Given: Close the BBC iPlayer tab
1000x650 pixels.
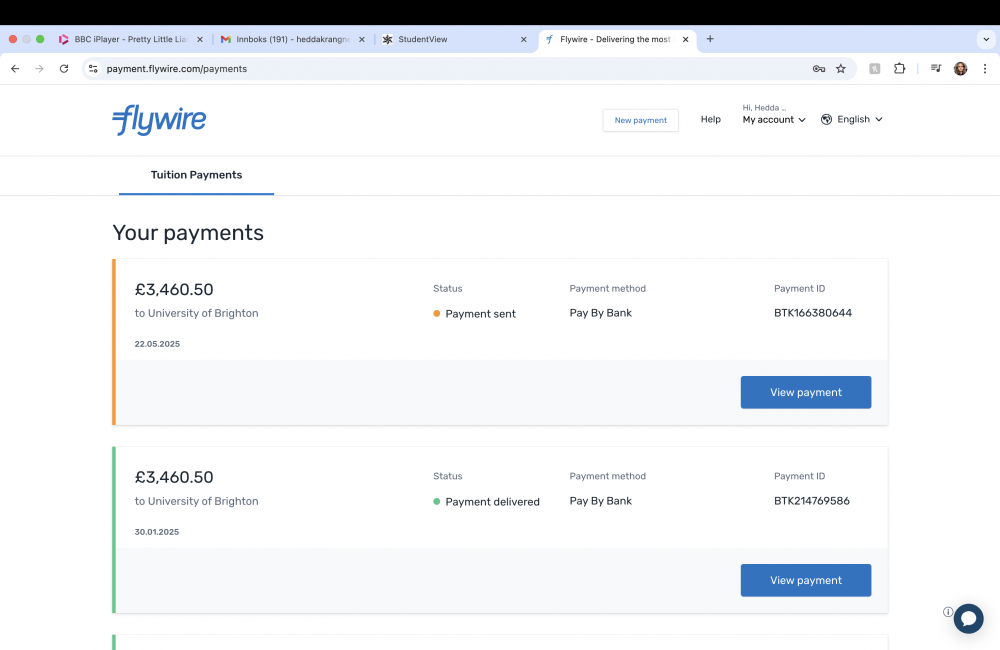Looking at the screenshot, I should 200,40.
